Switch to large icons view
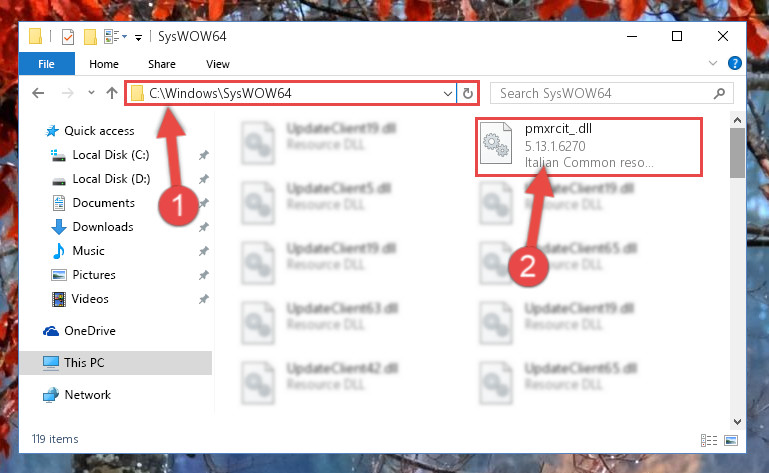 tap(731, 440)
